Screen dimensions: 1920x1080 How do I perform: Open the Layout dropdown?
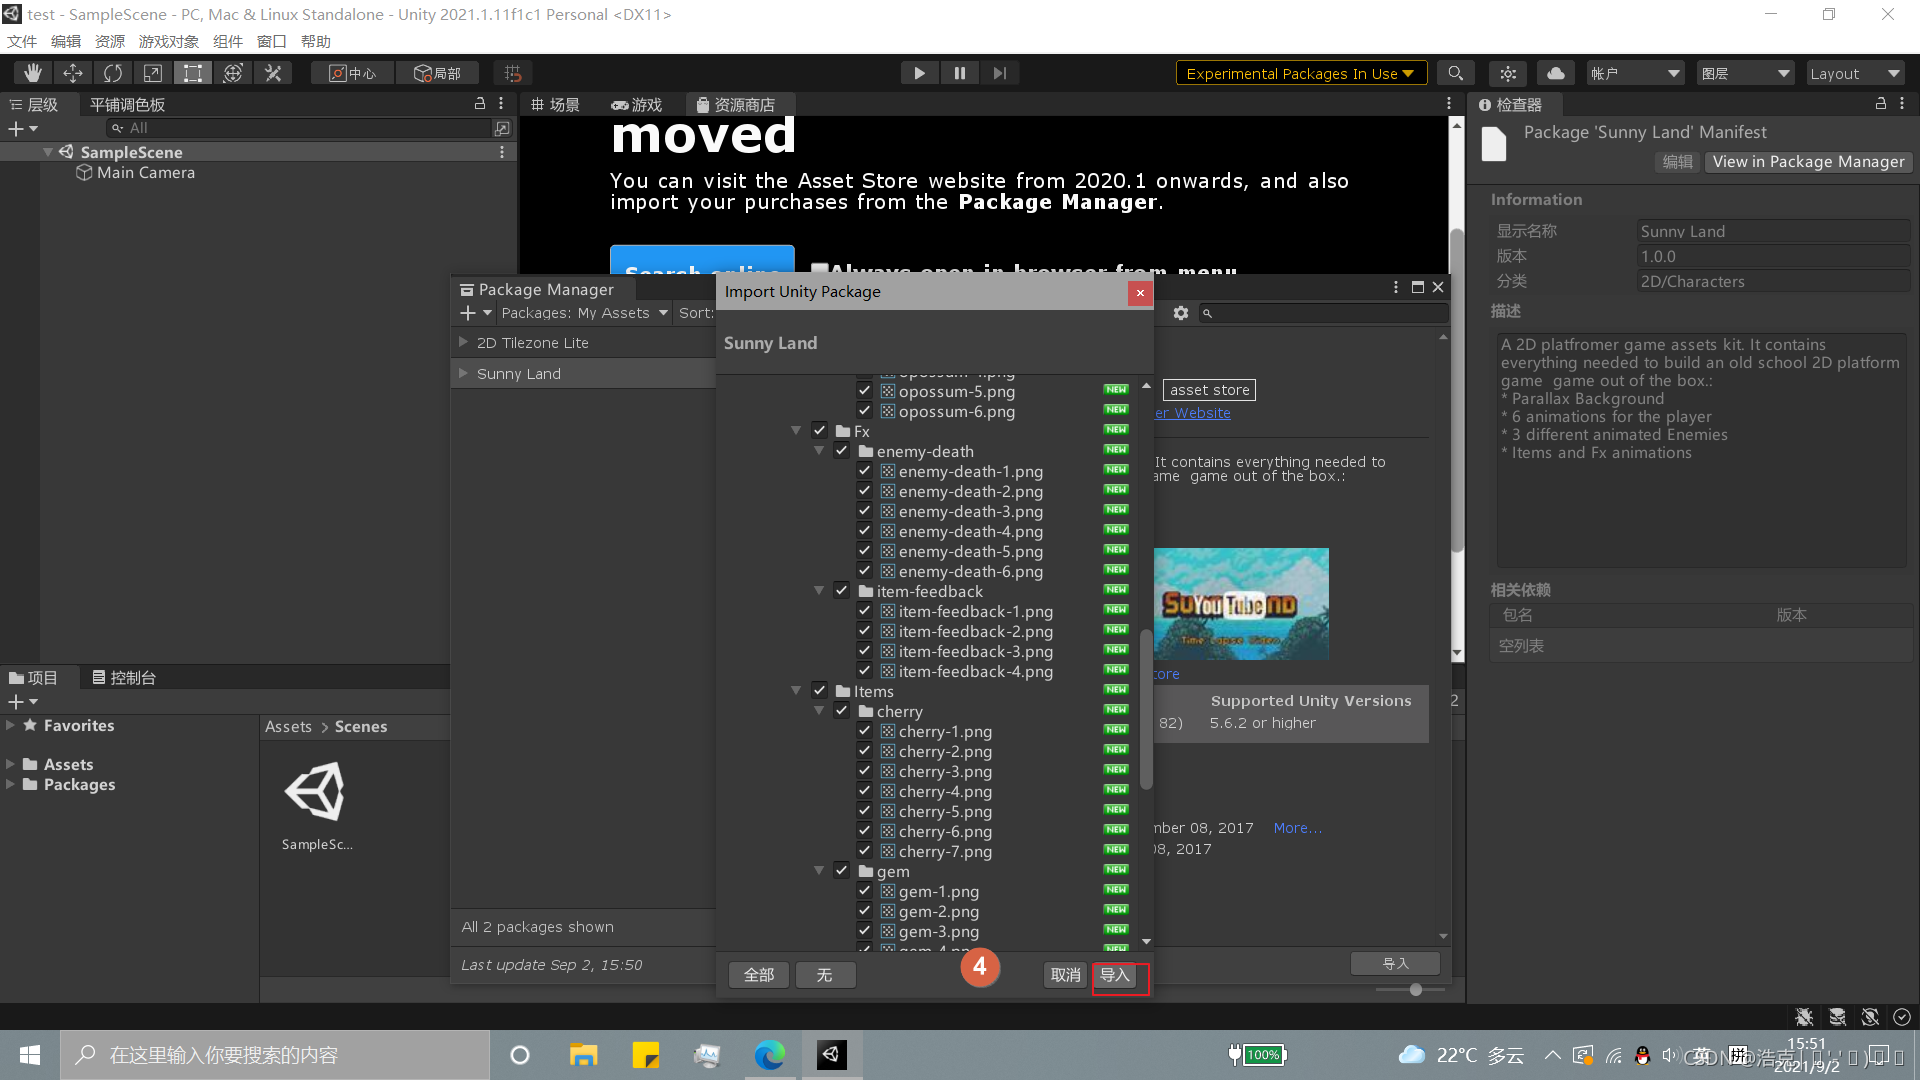pos(1855,73)
